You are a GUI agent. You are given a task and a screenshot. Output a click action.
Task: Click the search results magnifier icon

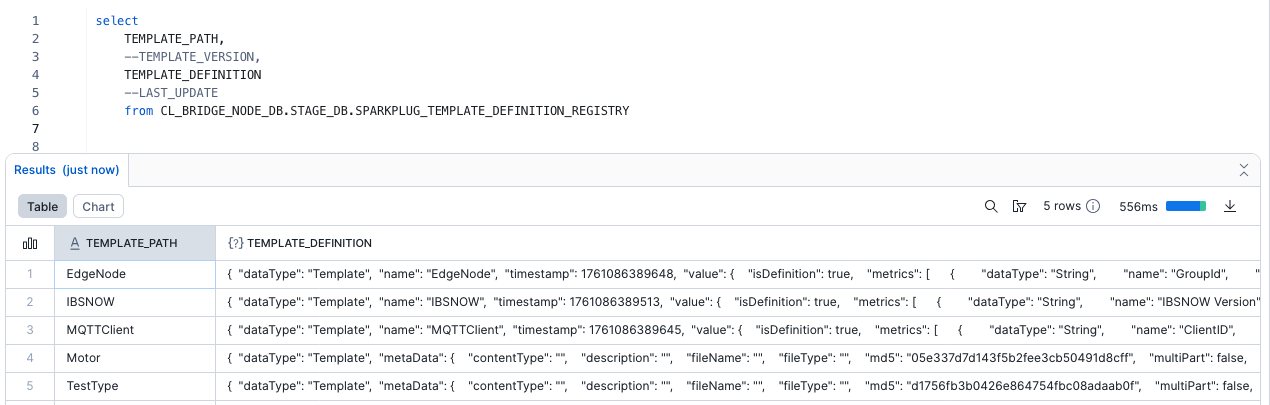coord(991,206)
